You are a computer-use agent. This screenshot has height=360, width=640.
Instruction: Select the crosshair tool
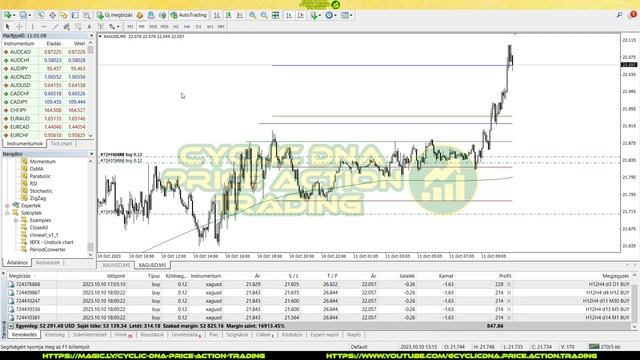(x=19, y=27)
